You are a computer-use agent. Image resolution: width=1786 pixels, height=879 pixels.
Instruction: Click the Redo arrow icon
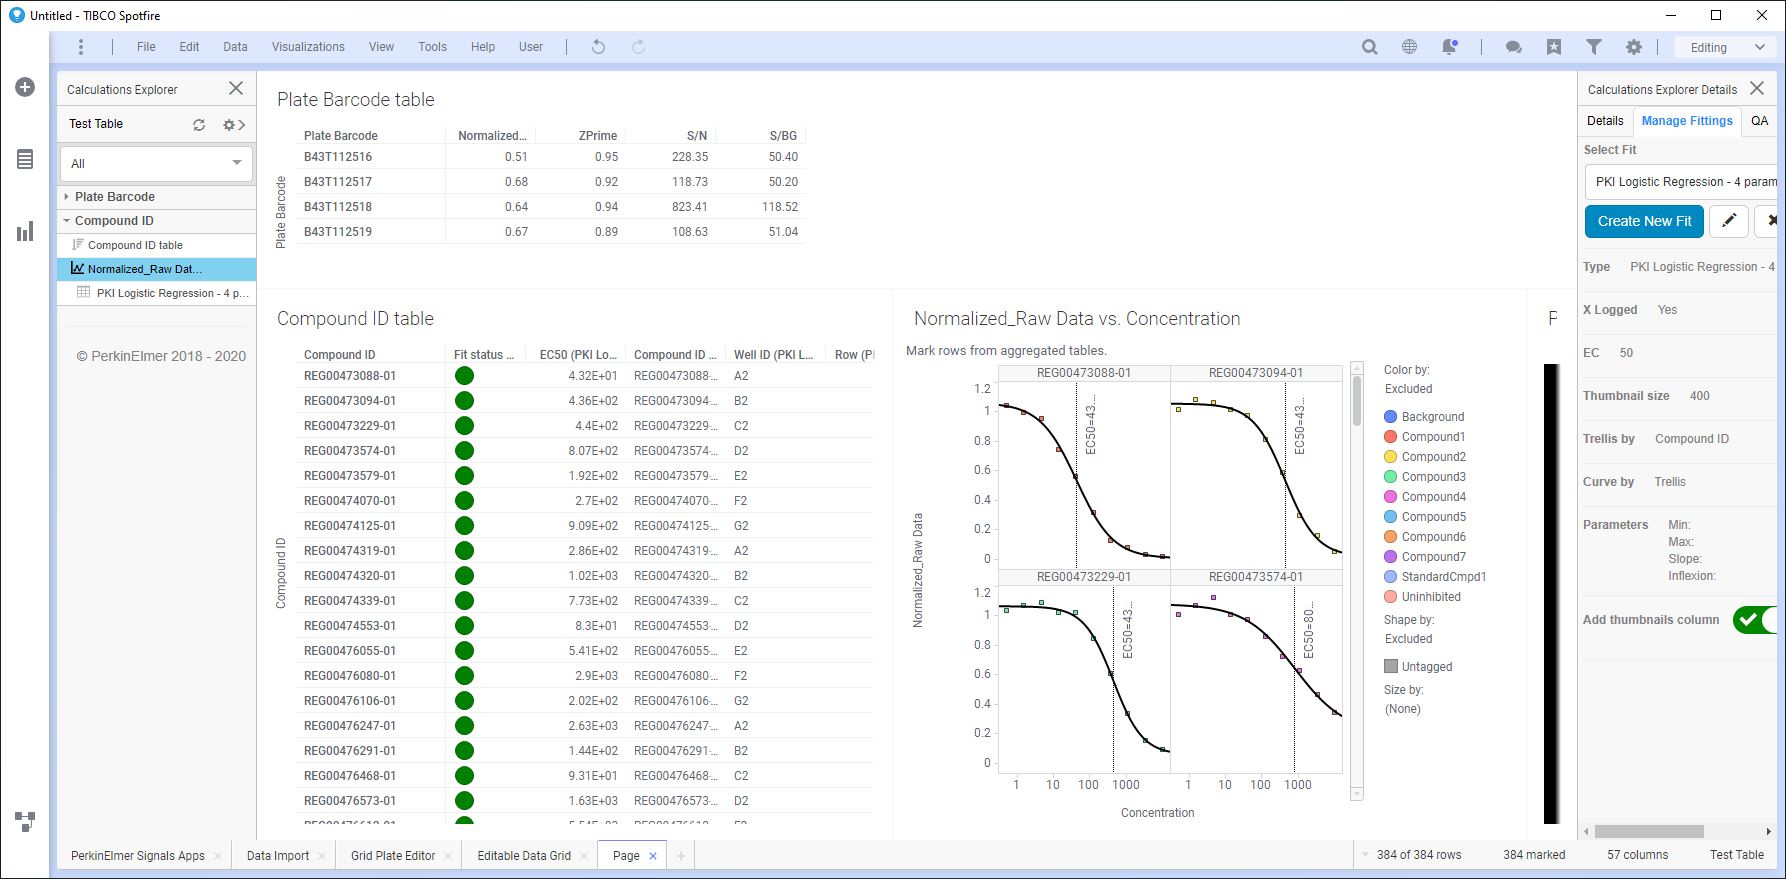pos(638,47)
